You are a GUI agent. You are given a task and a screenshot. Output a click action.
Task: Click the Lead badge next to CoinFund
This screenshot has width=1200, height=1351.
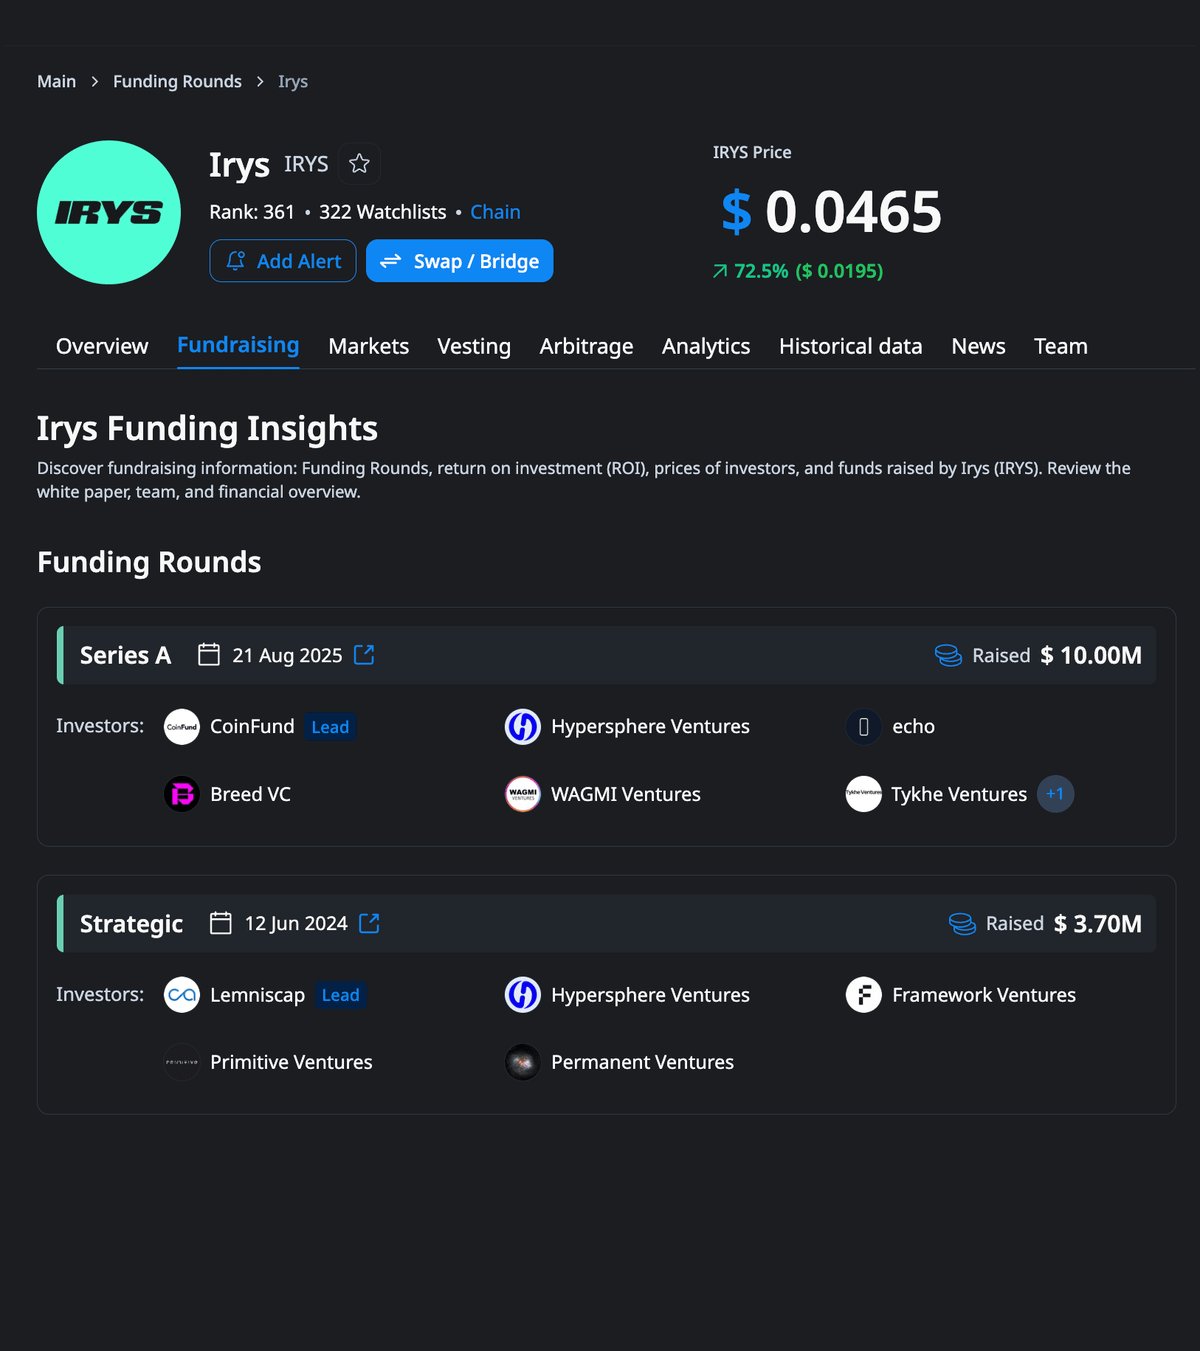point(330,727)
